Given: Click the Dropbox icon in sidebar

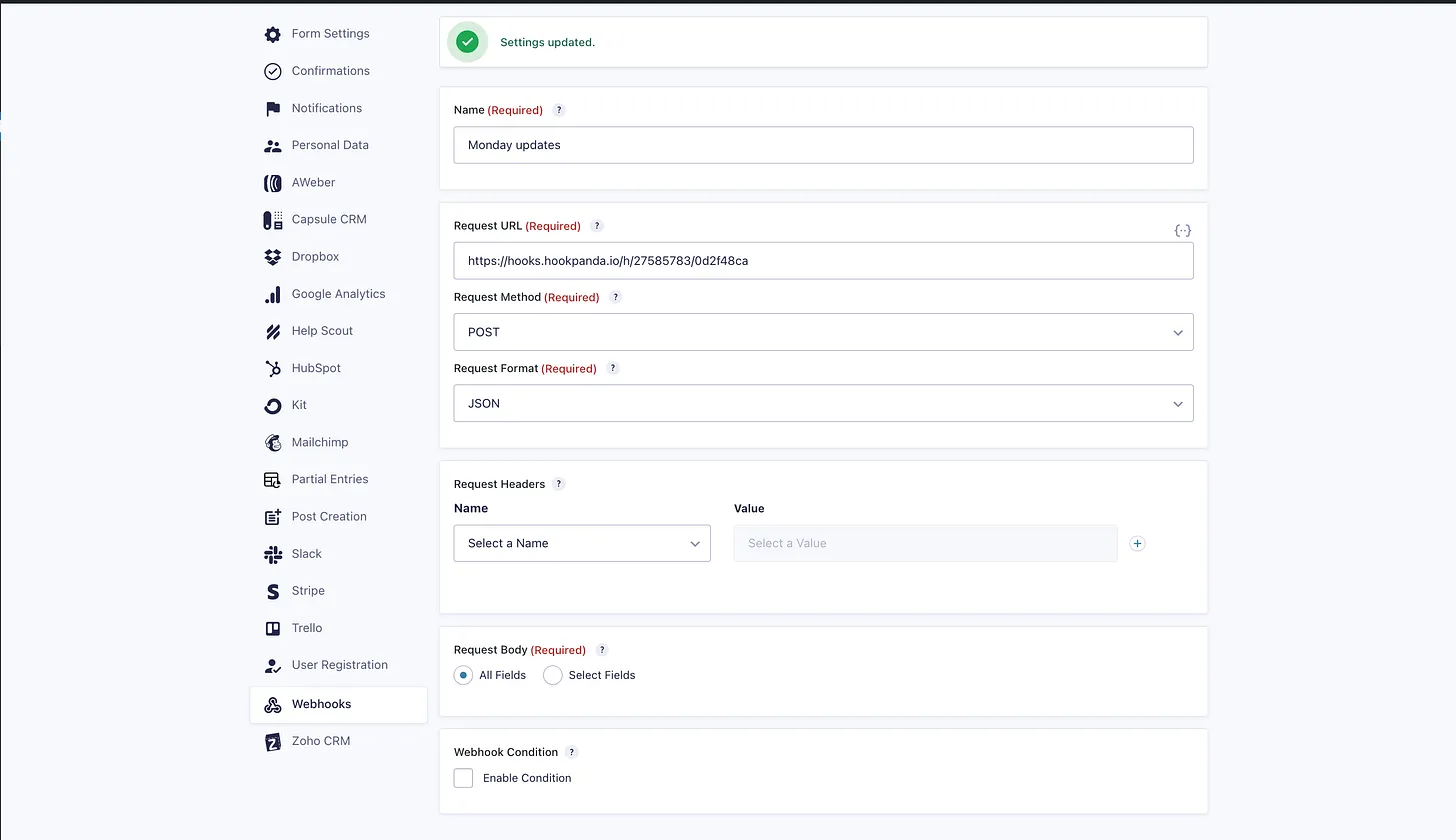Looking at the screenshot, I should pos(272,257).
